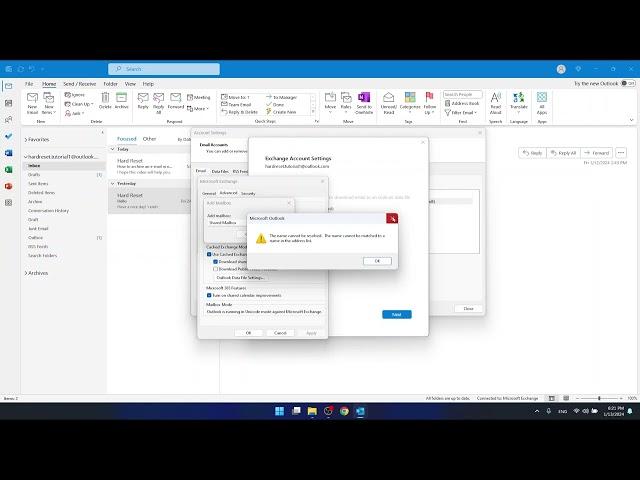
Task: Click Close in Account Settings window
Action: (469, 309)
